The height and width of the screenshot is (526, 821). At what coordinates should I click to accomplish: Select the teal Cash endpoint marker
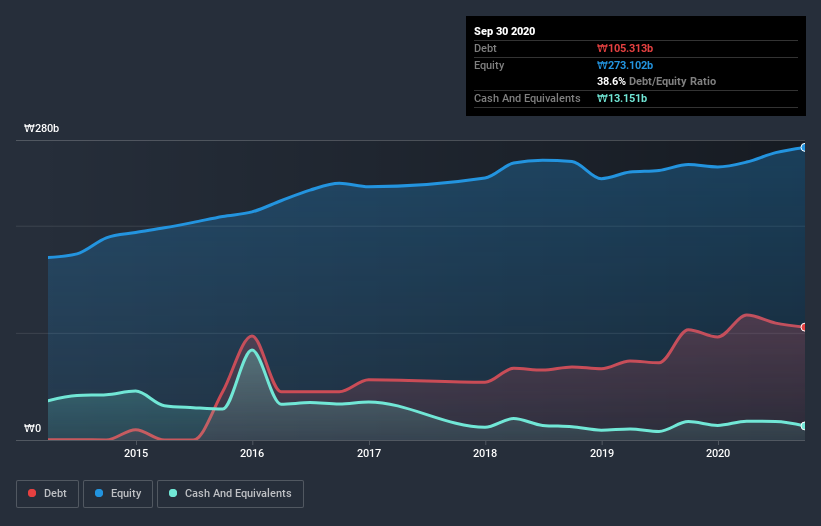(x=804, y=426)
